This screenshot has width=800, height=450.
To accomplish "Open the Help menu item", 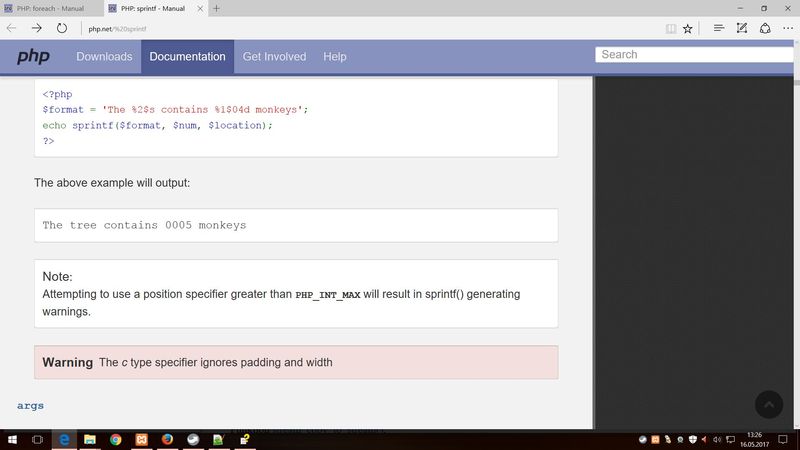I will tap(335, 57).
